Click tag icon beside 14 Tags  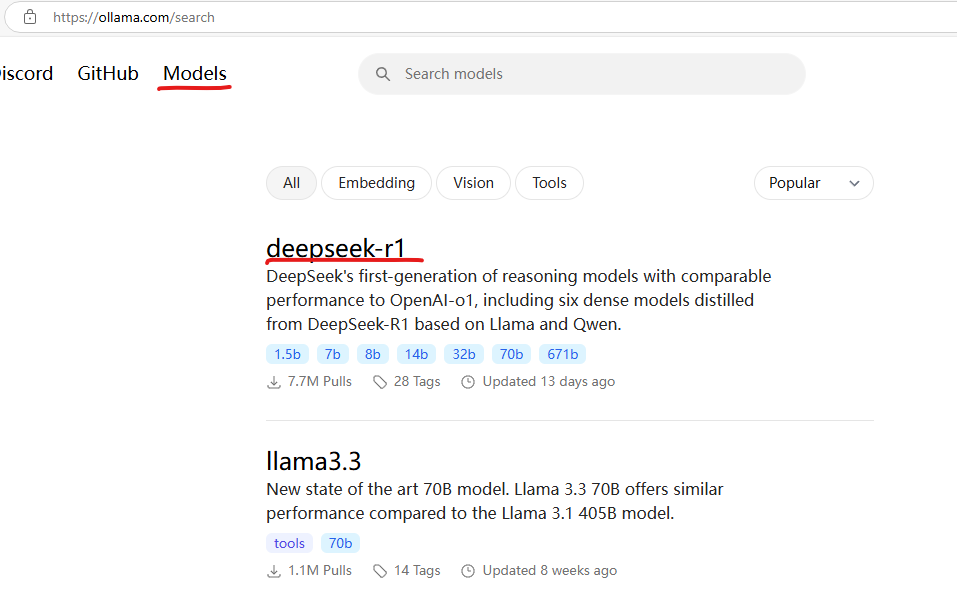(380, 571)
